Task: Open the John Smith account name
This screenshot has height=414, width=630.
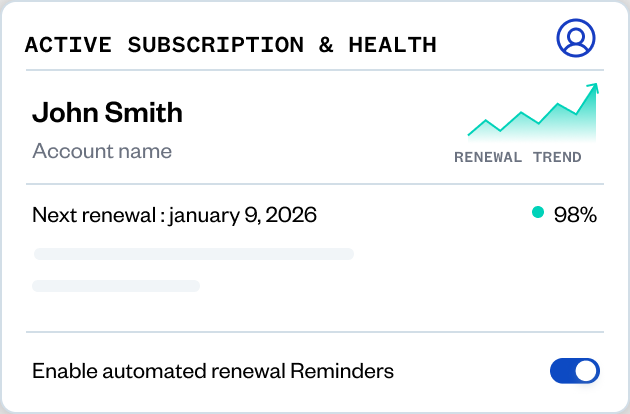Action: tap(107, 112)
